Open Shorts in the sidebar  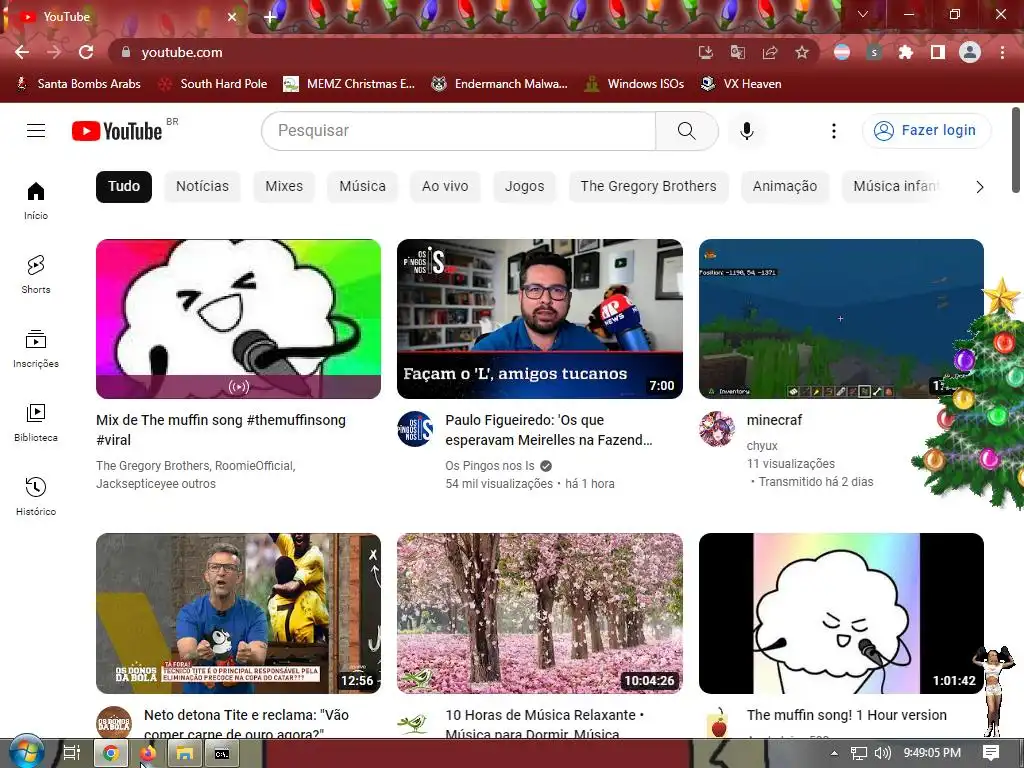coord(36,274)
